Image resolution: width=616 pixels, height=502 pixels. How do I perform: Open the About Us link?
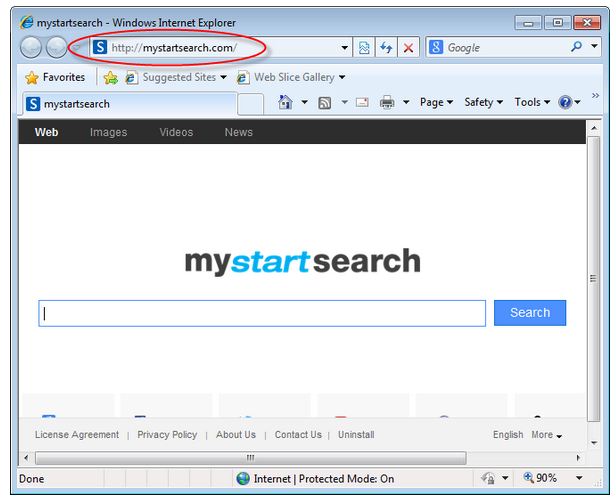236,434
